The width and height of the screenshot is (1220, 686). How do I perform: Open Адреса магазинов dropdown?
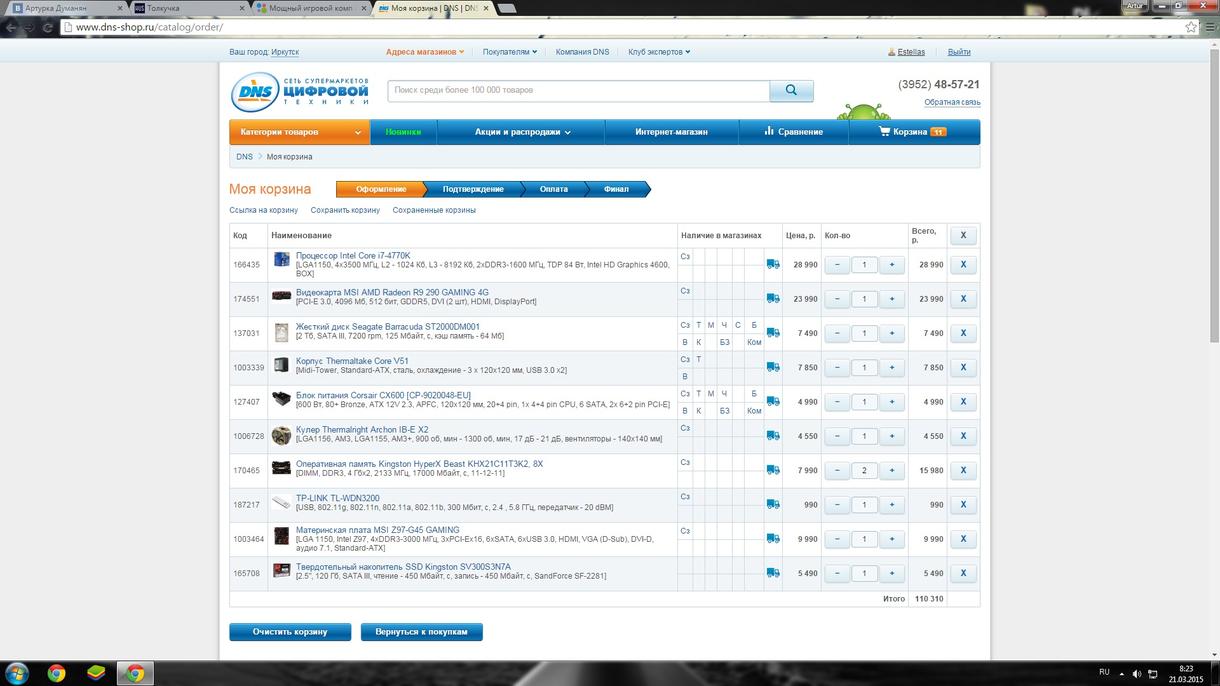(x=425, y=52)
